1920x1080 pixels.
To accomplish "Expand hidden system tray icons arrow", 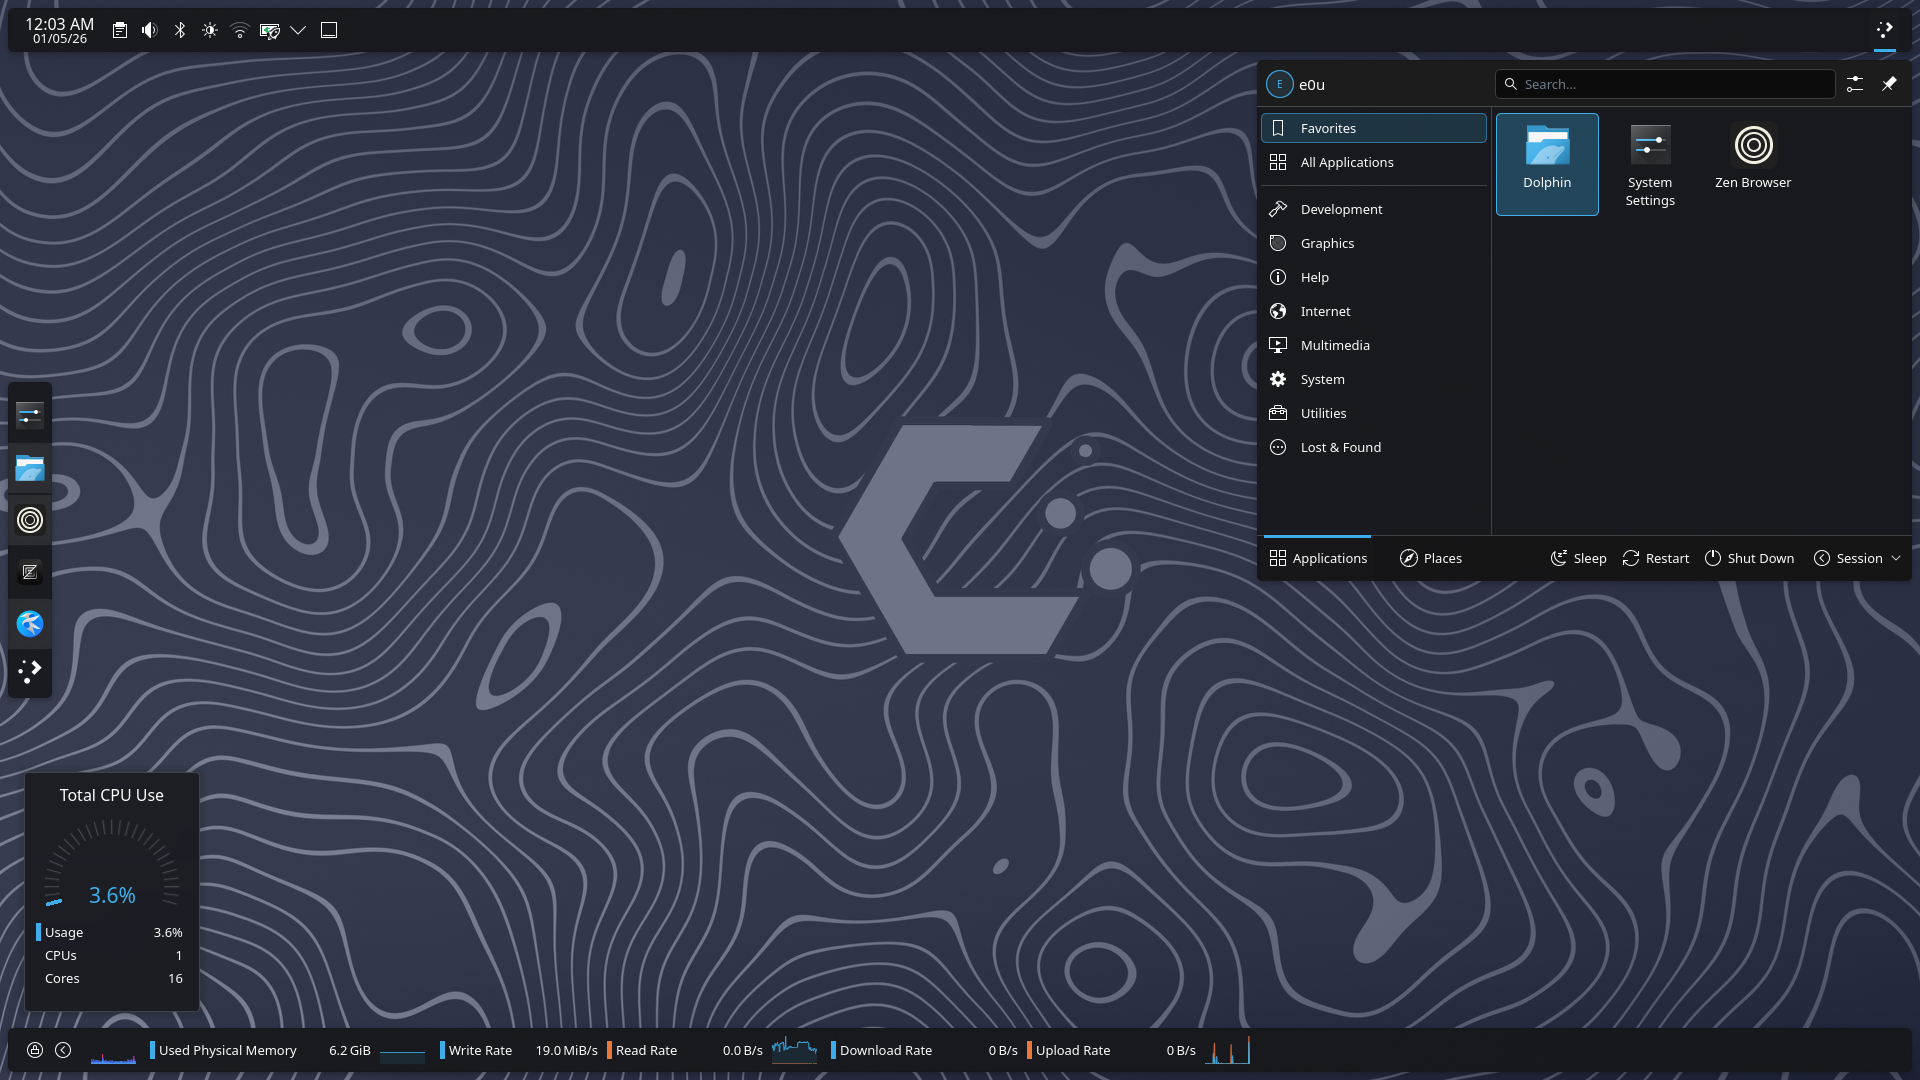I will coord(298,30).
